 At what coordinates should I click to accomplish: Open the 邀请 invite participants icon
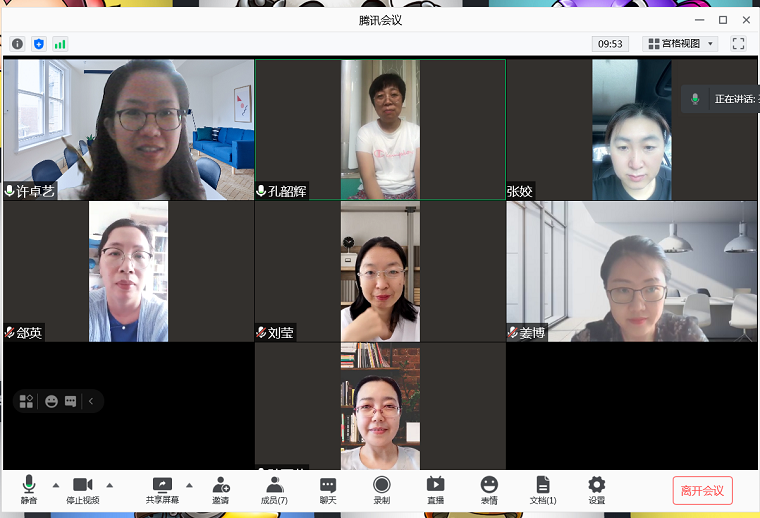pos(220,489)
